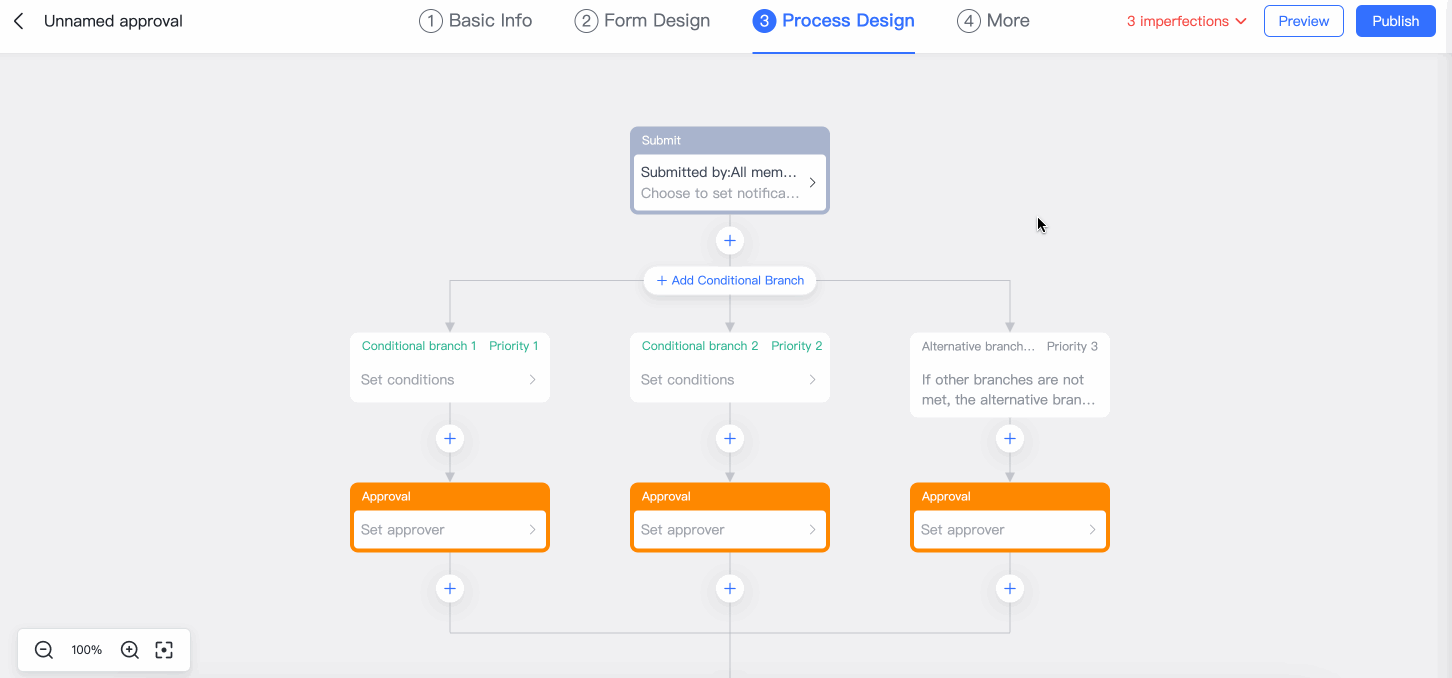Switch to the Form Design tab
Image resolution: width=1452 pixels, height=678 pixels.
(x=642, y=20)
